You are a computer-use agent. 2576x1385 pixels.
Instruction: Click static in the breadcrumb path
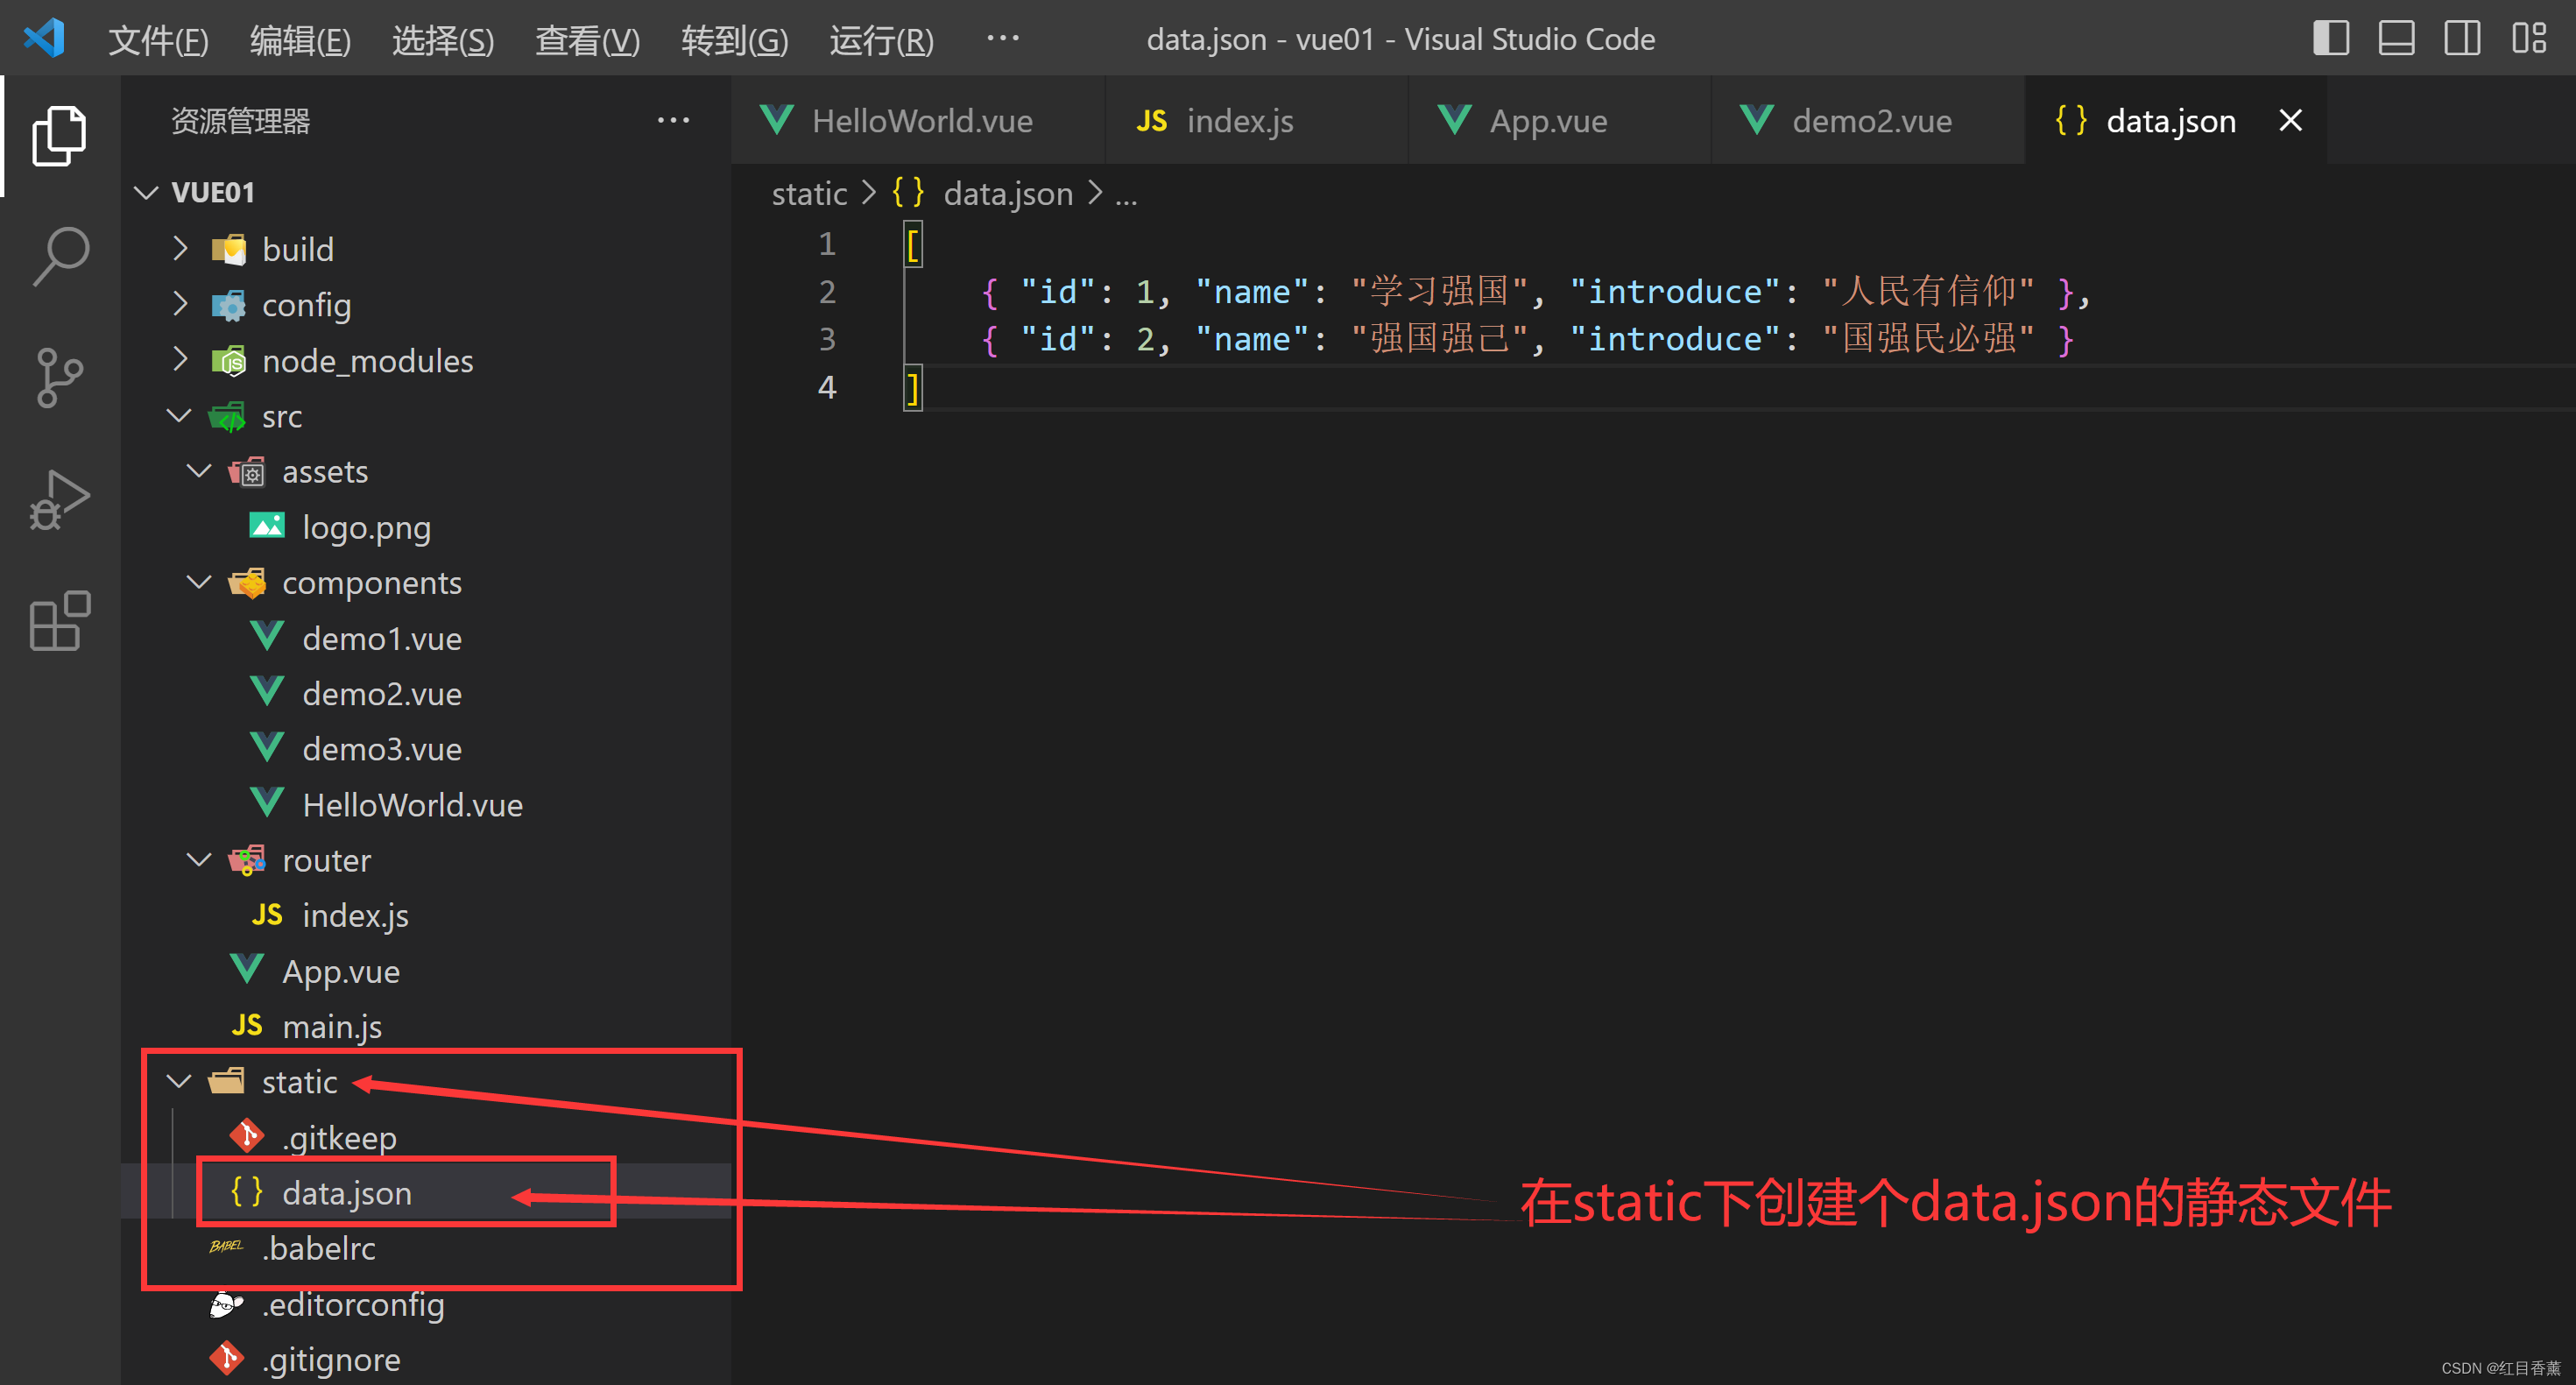(808, 193)
